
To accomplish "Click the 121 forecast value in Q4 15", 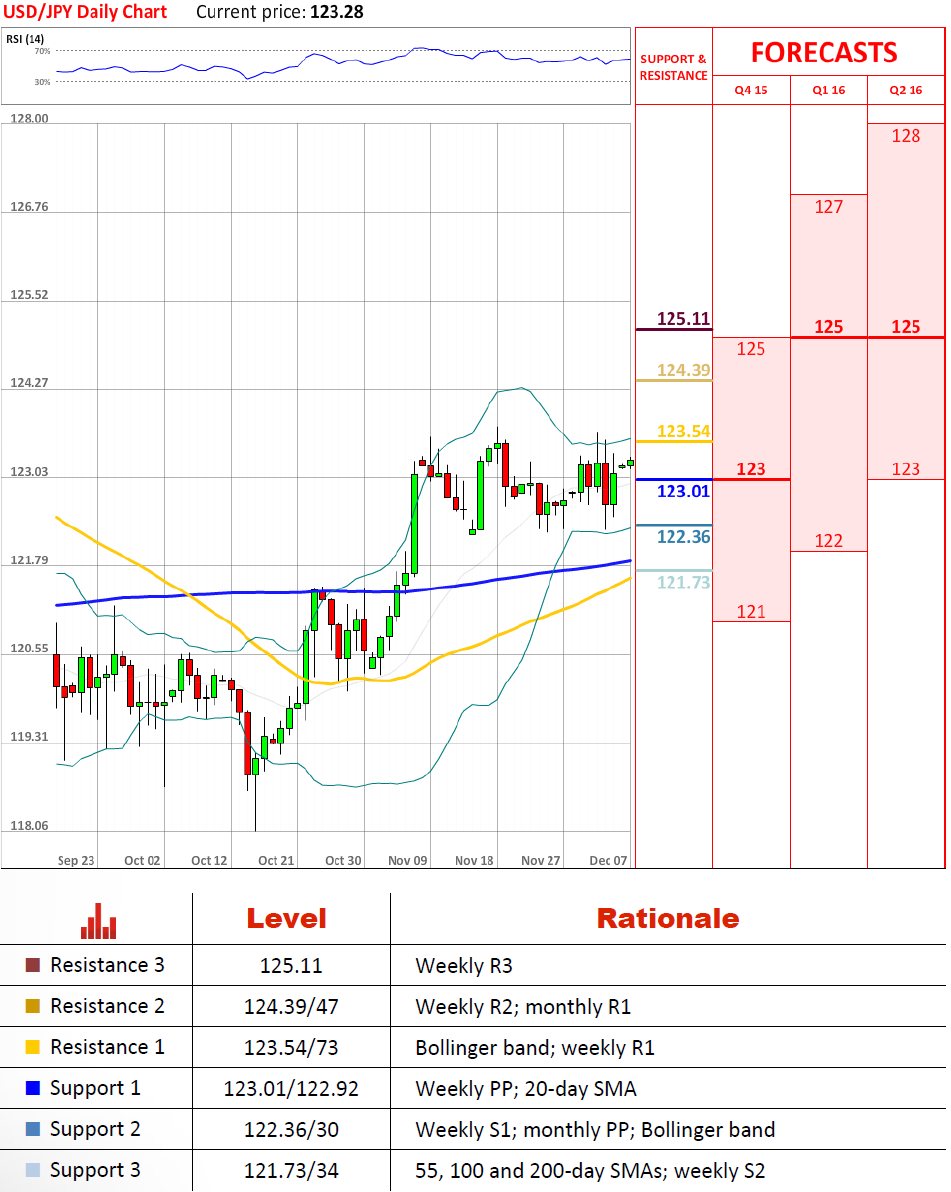I will [x=751, y=611].
